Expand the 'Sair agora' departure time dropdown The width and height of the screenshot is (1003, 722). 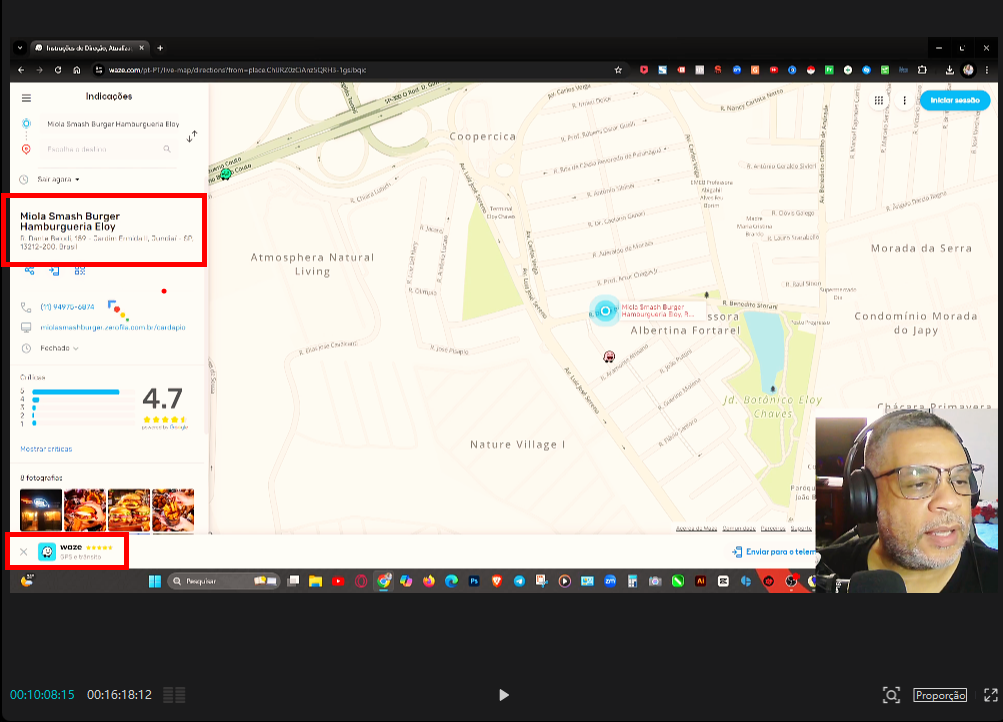click(58, 179)
